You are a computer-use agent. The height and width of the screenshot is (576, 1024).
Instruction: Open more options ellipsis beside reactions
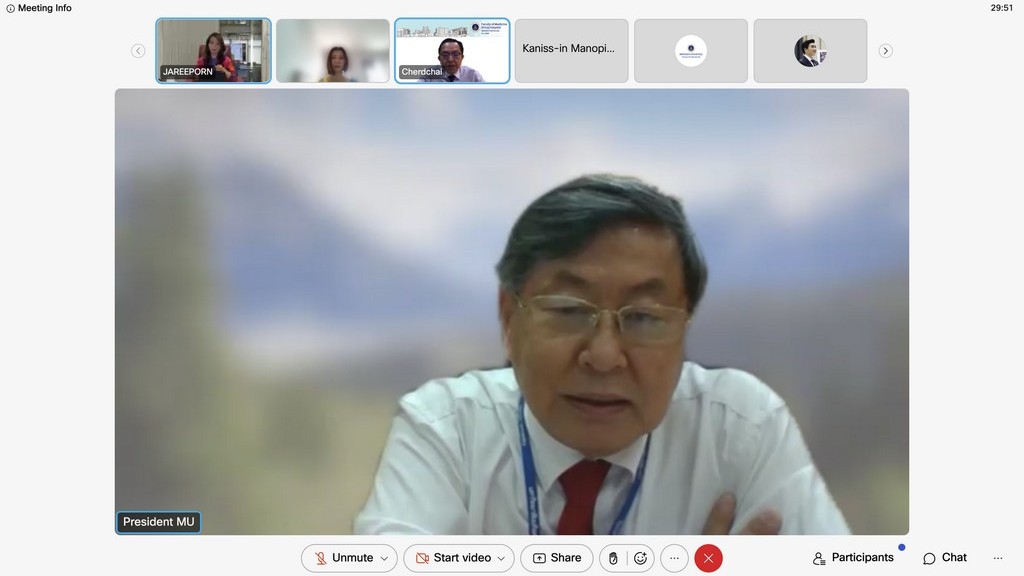point(674,558)
